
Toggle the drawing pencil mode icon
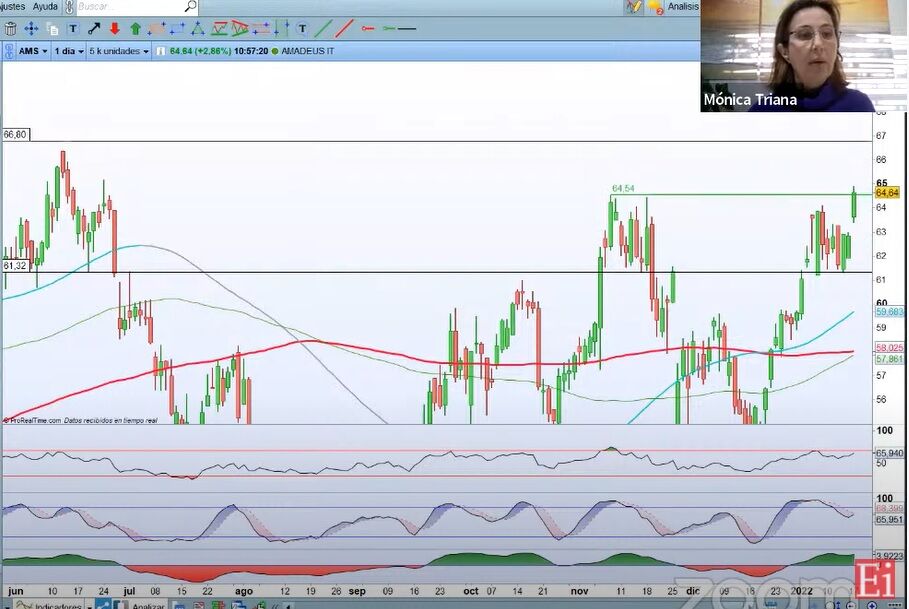(633, 6)
